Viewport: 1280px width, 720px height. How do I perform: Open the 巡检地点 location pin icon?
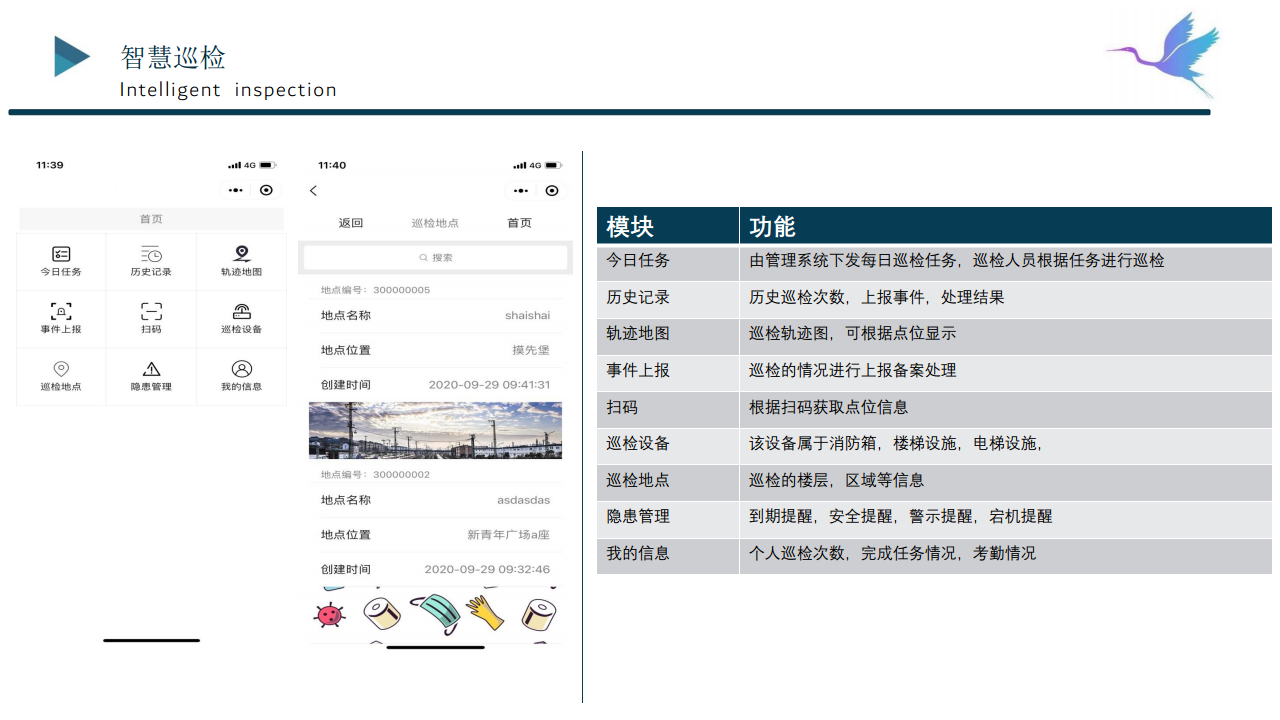tap(61, 369)
